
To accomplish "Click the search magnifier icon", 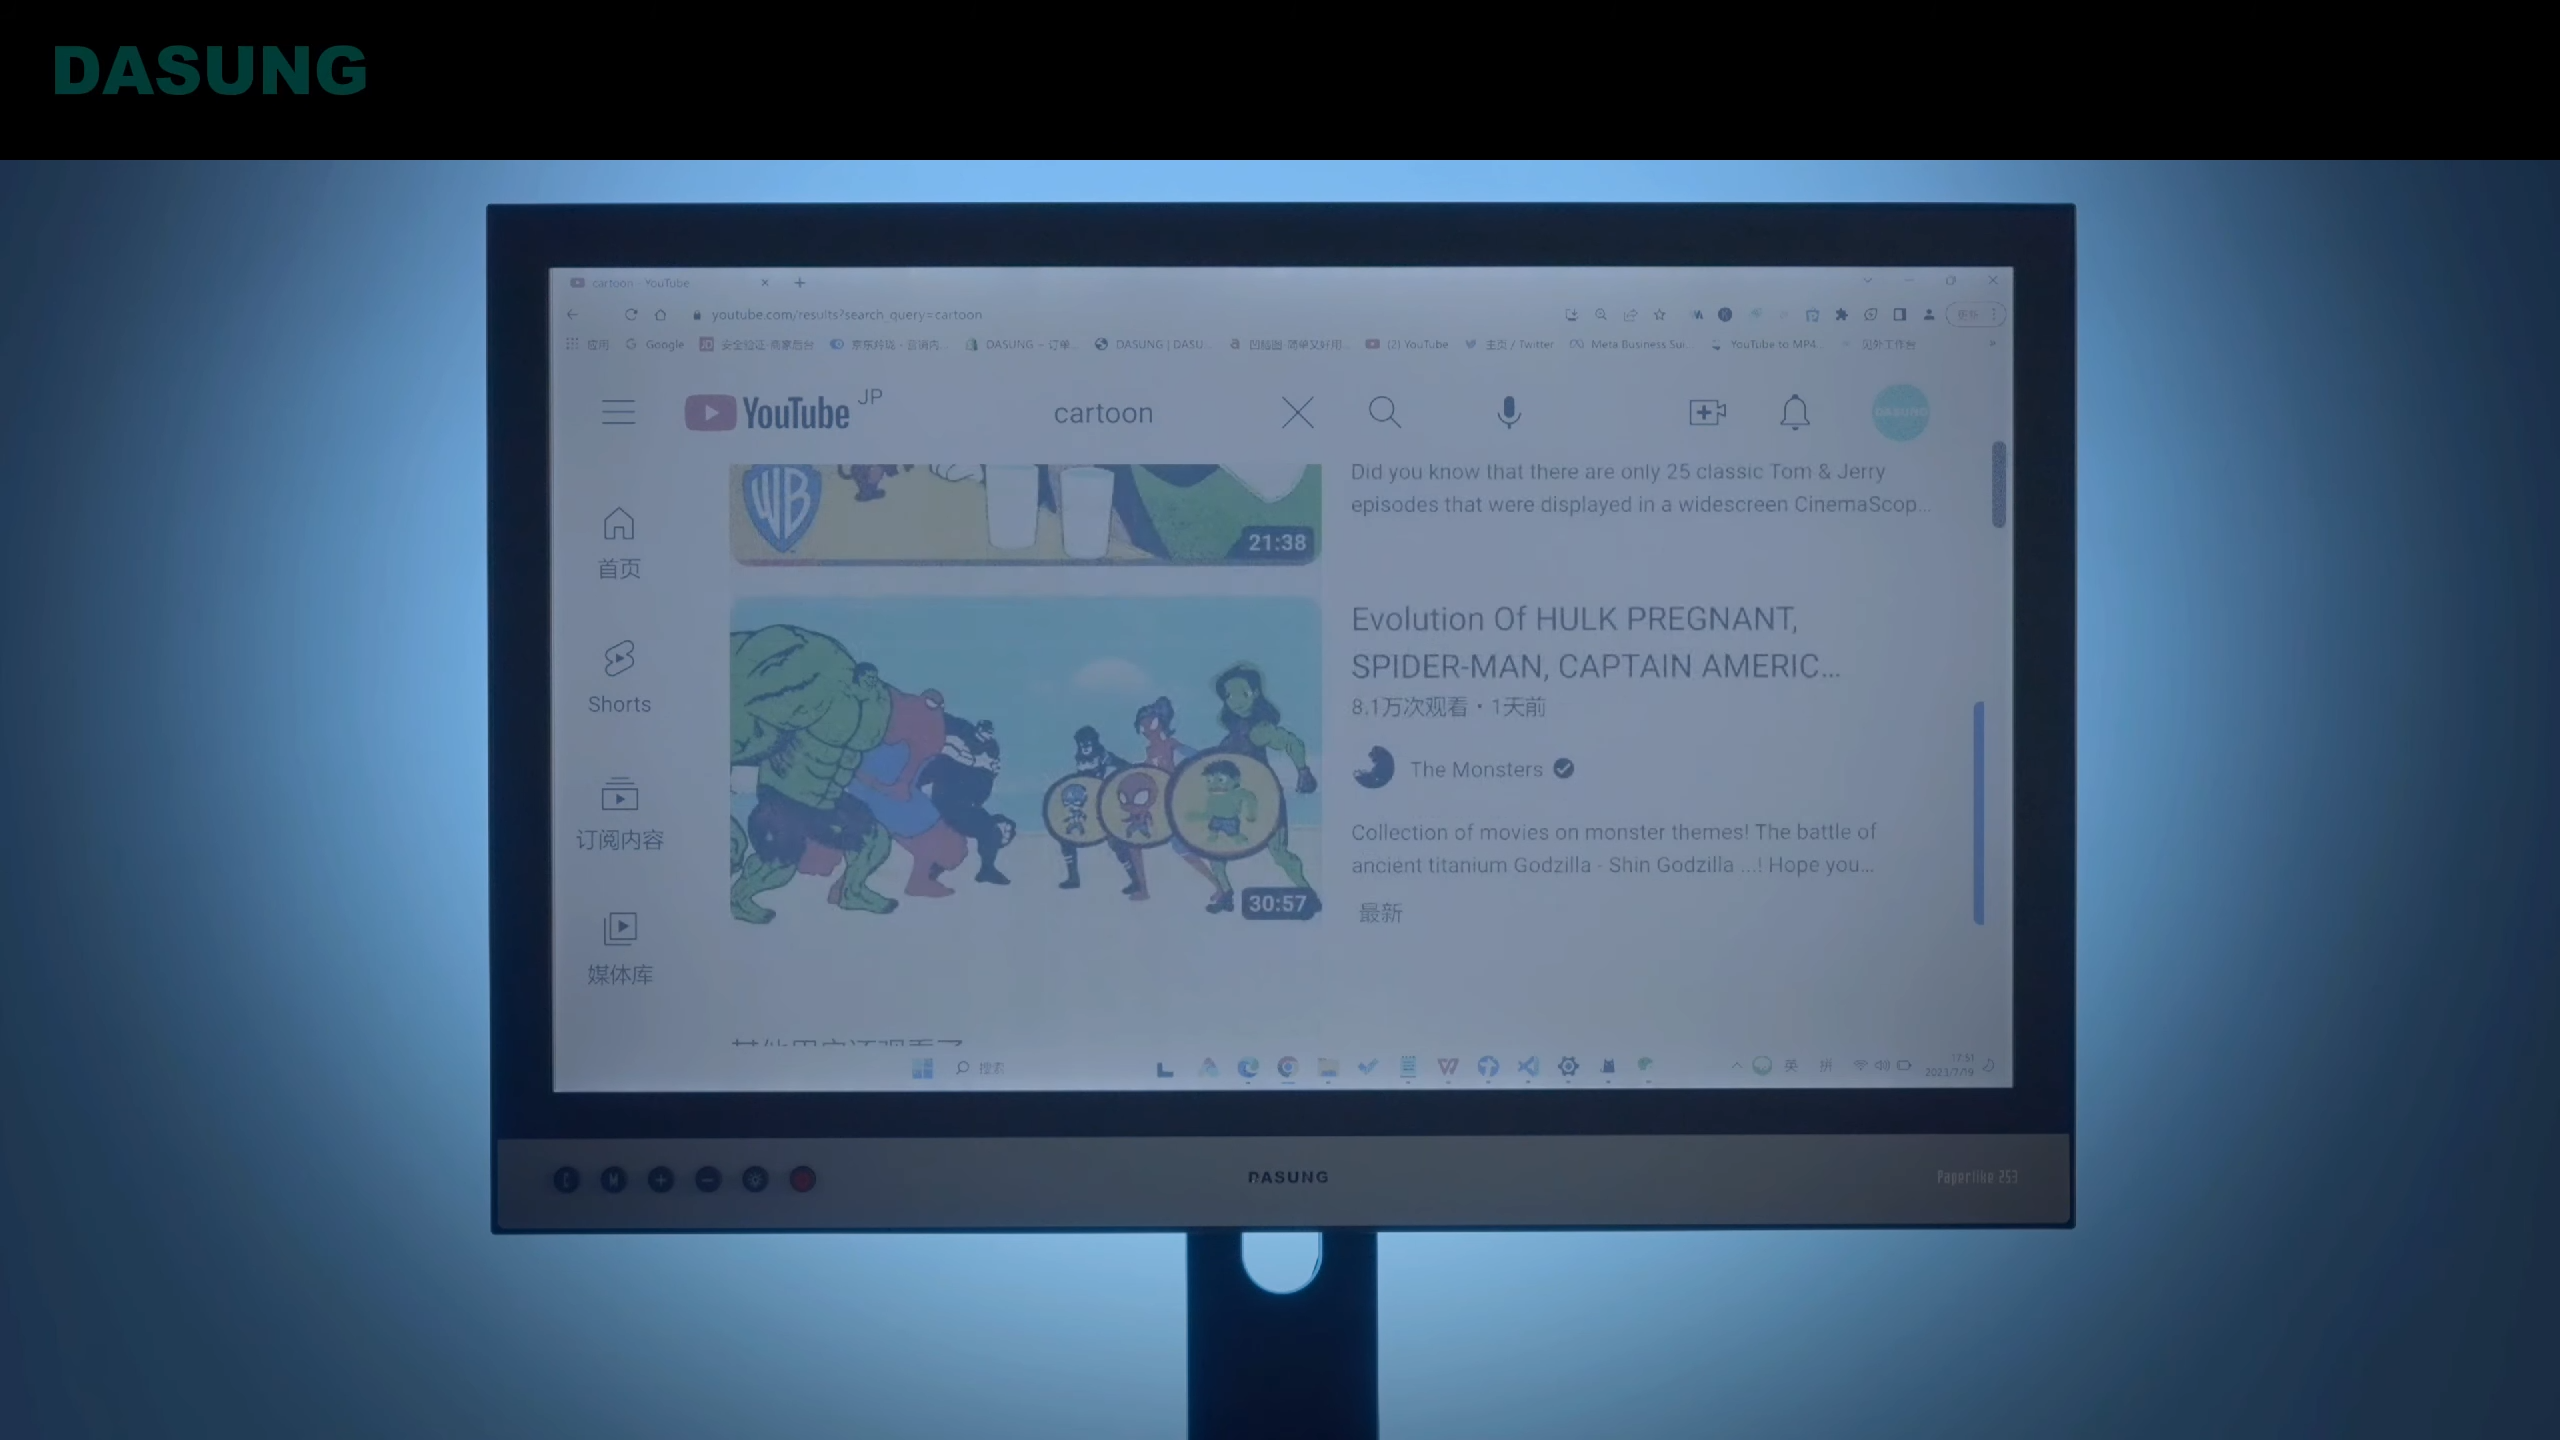I will 1384,411.
